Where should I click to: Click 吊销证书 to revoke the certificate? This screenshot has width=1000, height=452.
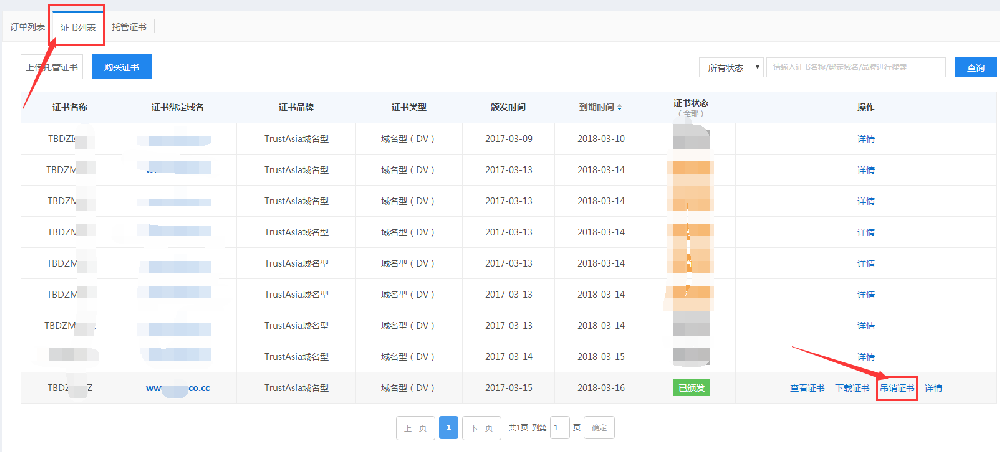tap(897, 388)
